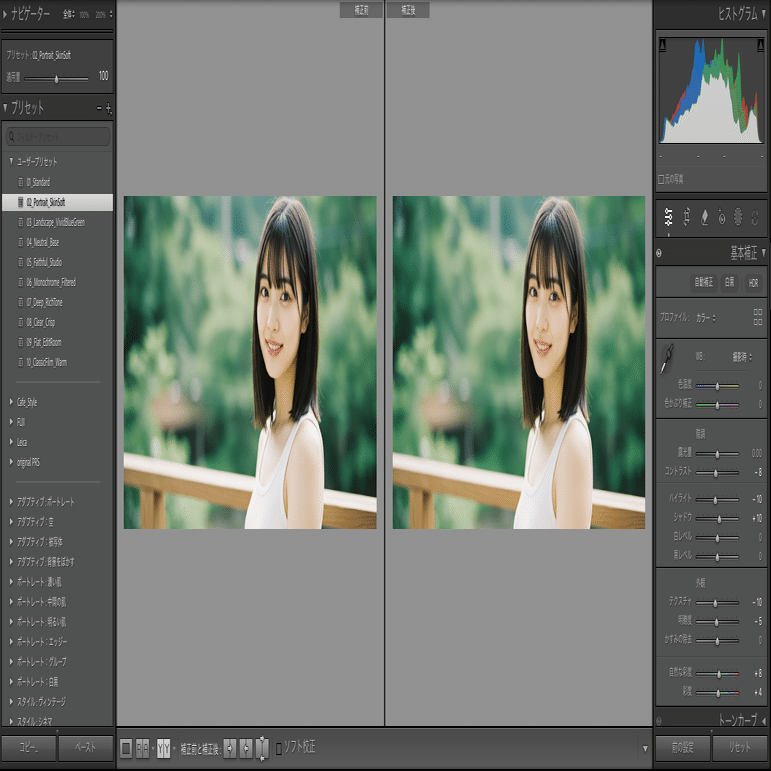
Task: Open the toolbar options dropdown arrow
Action: pyautogui.click(x=645, y=749)
